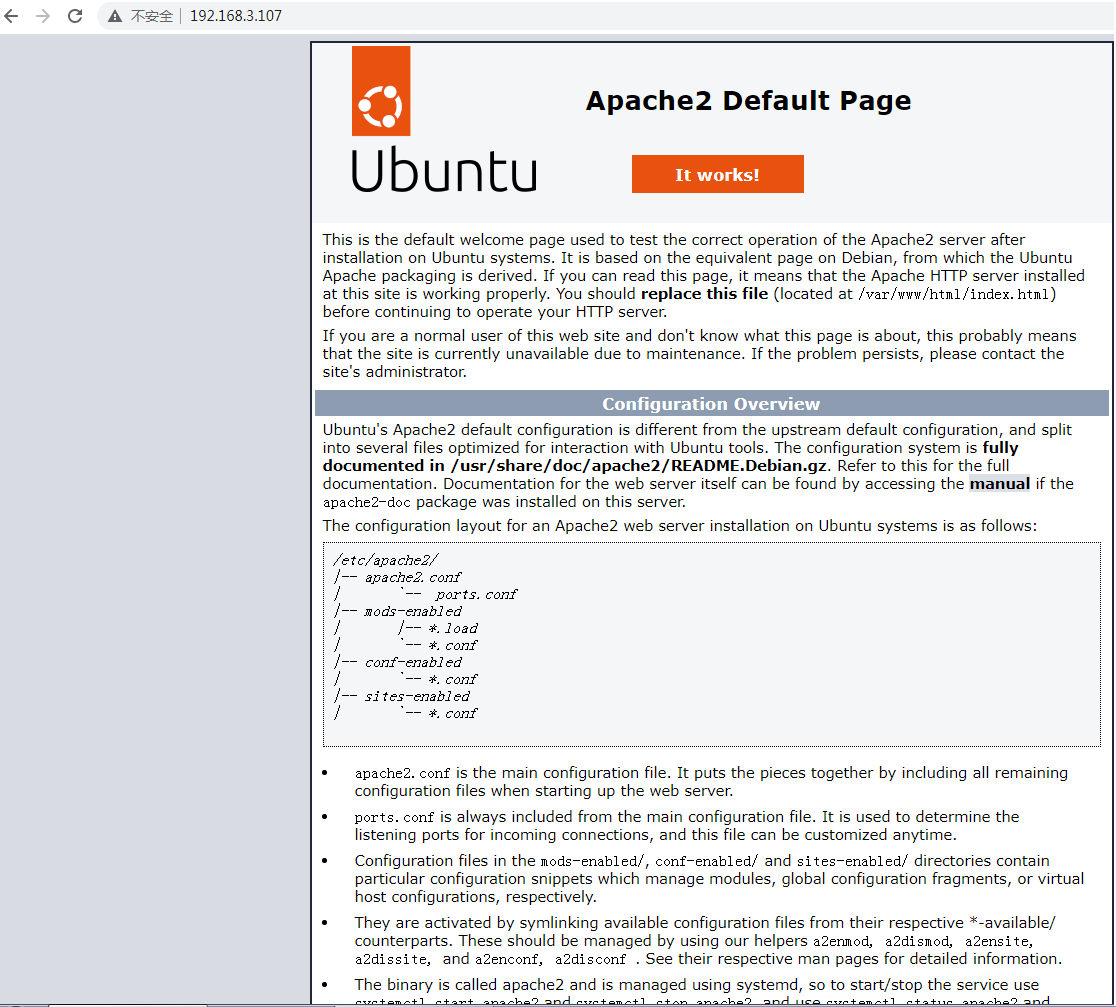This screenshot has width=1116, height=1007.
Task: Reload the page with the refresh icon
Action: click(x=75, y=16)
